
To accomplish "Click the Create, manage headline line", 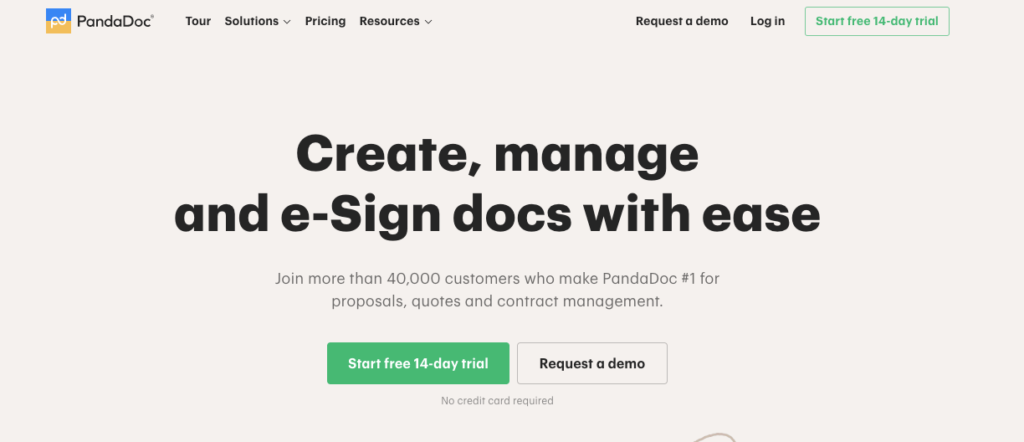I will (x=497, y=155).
